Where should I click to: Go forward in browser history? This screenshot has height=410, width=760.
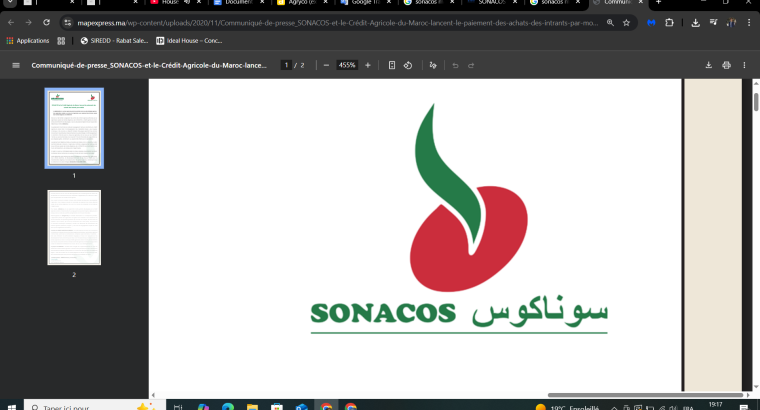click(29, 23)
